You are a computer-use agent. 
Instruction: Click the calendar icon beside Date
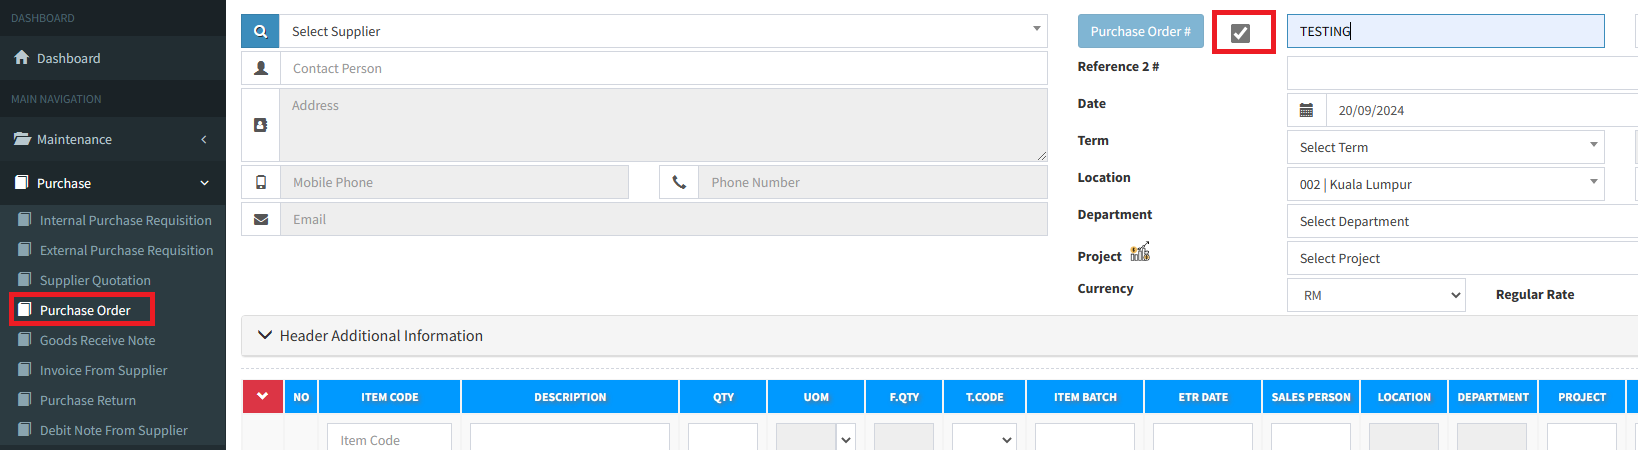click(x=1306, y=110)
